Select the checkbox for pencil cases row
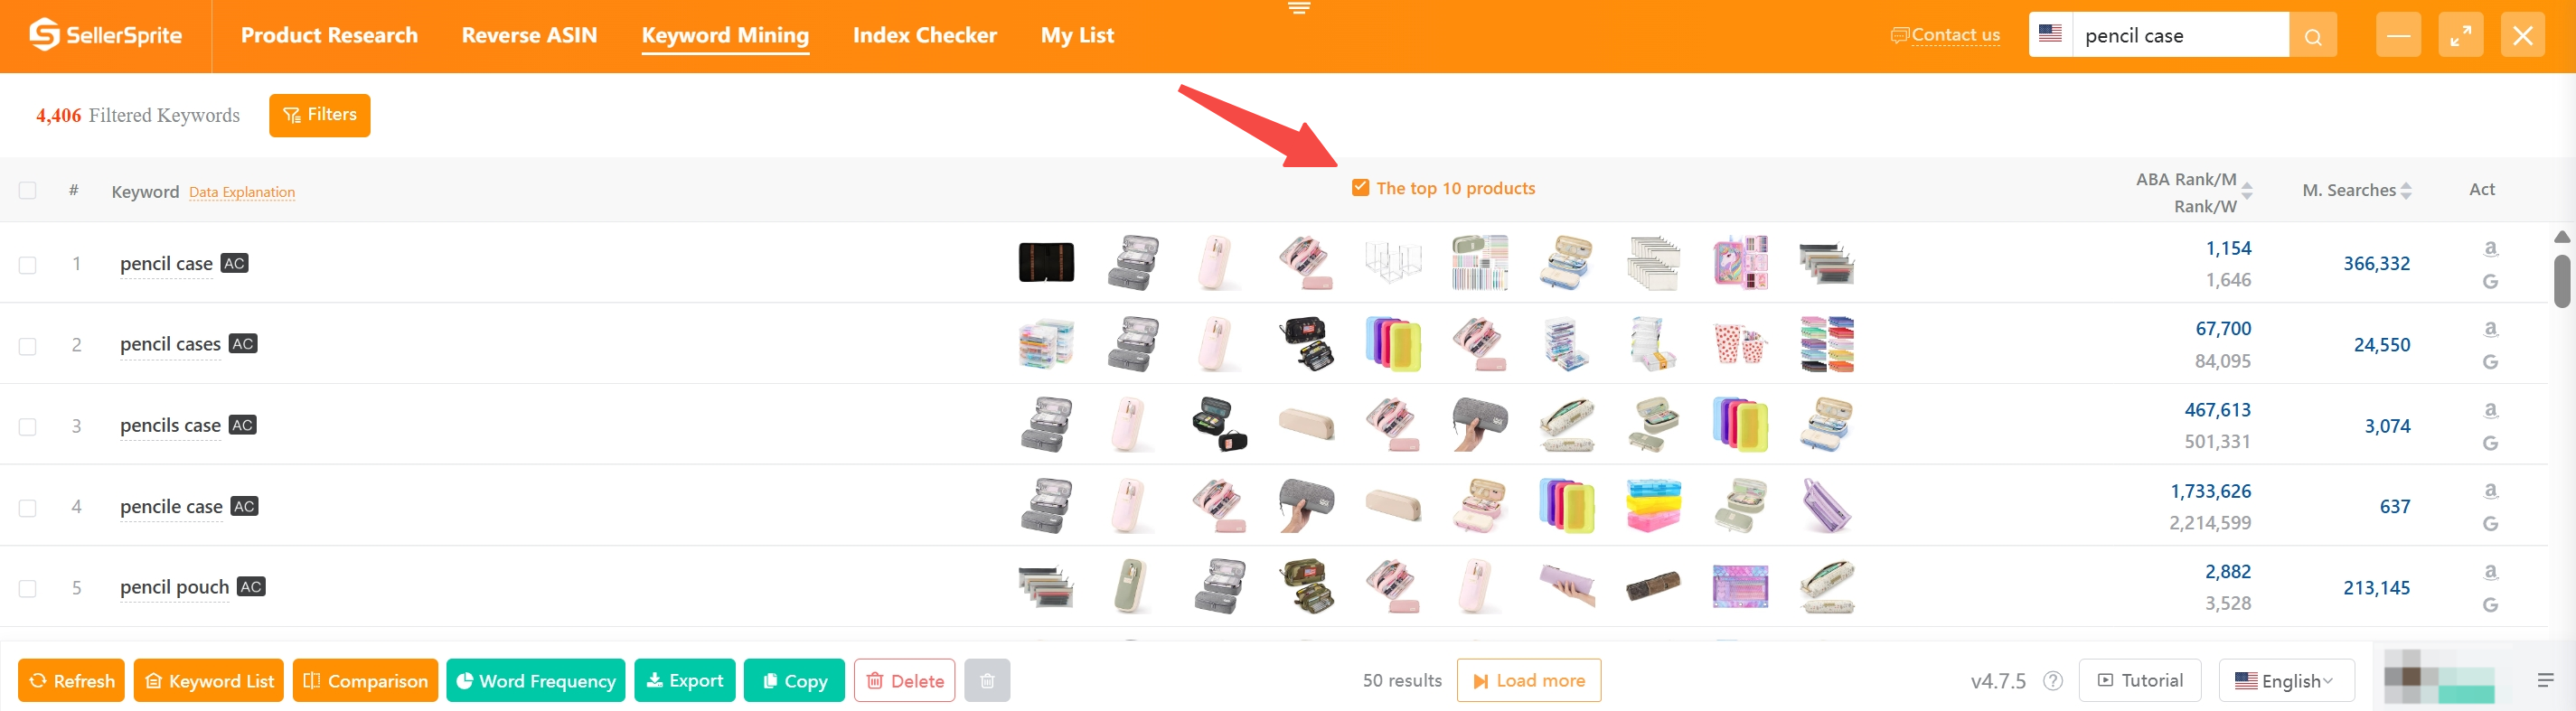This screenshot has height=711, width=2576. tap(28, 346)
